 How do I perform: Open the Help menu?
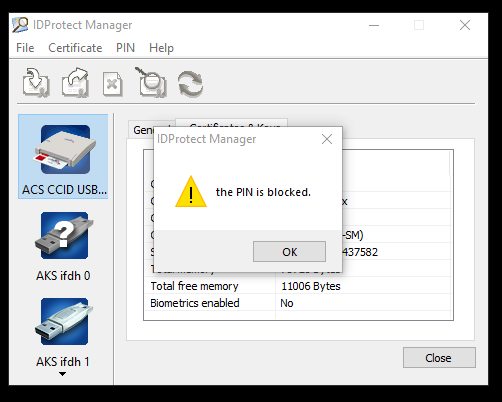click(161, 48)
